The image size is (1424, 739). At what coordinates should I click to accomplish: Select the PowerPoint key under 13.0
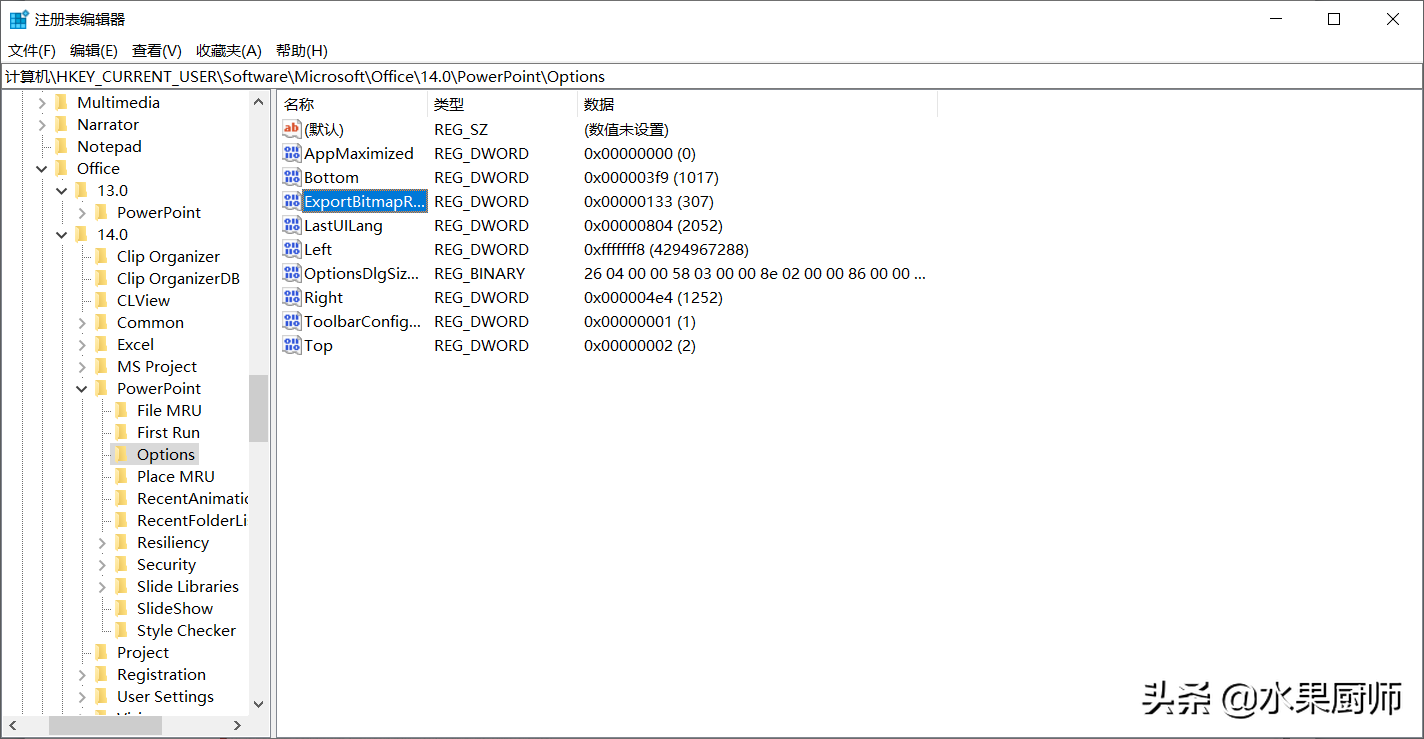point(159,212)
